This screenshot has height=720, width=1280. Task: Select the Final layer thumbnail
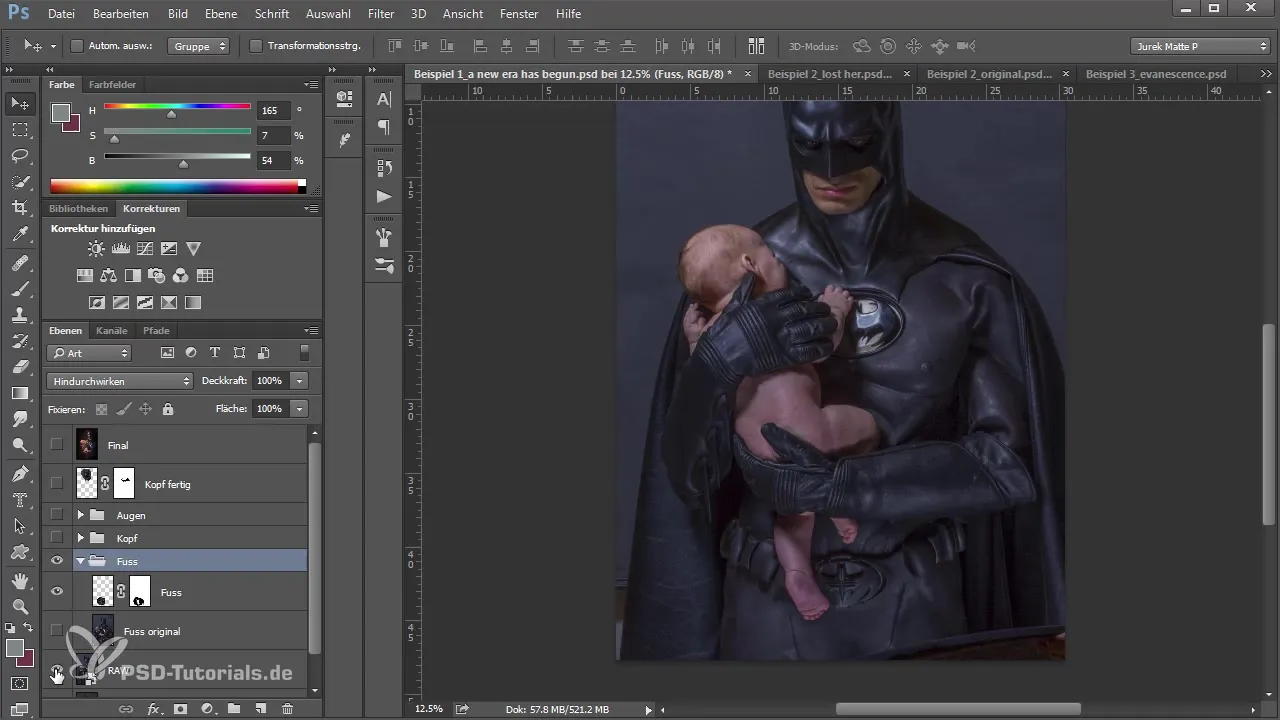point(87,444)
